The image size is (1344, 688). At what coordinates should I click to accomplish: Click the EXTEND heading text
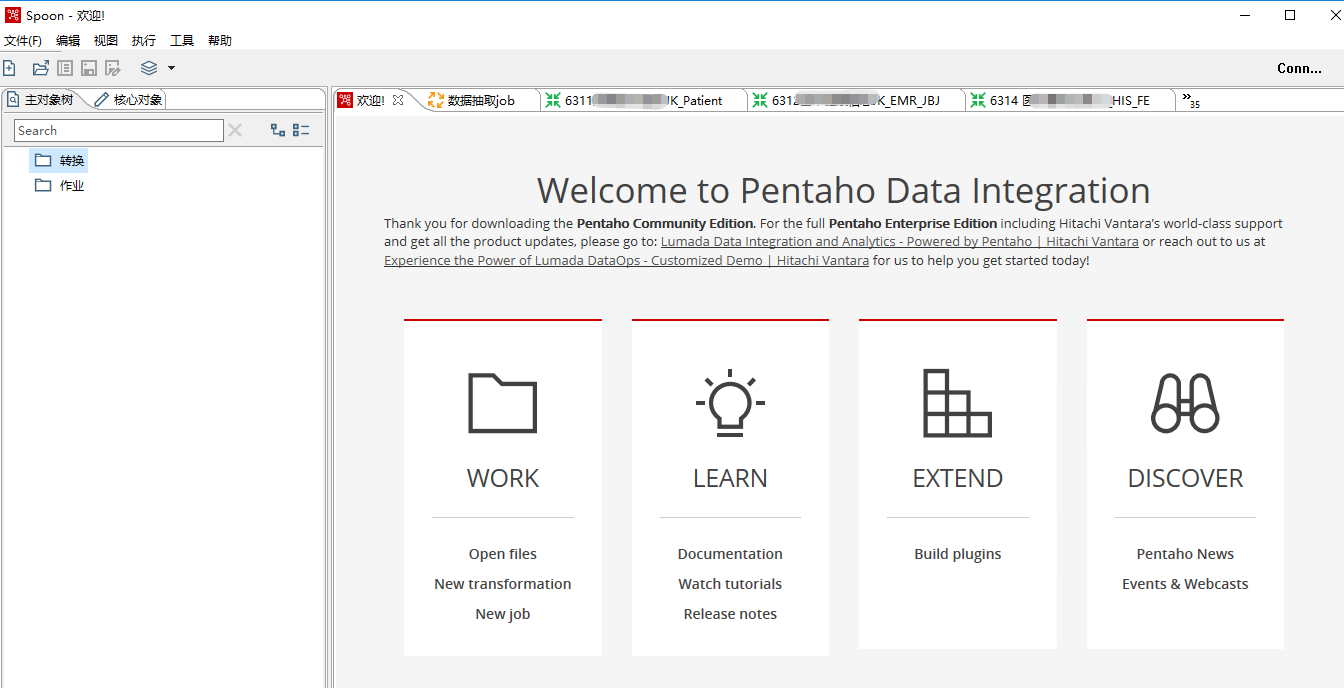[x=958, y=478]
